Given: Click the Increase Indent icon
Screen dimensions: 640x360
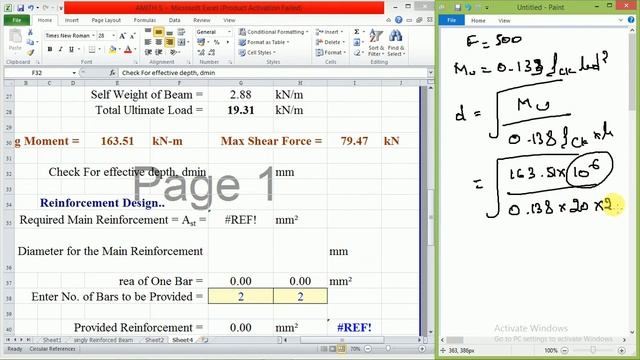Looking at the screenshot, I should pos(159,52).
